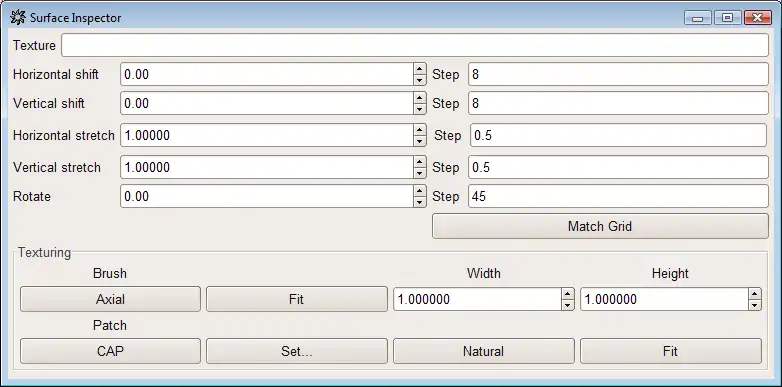Click the Vertical stretch Step field
Screen dimensions: 782x387
click(618, 167)
